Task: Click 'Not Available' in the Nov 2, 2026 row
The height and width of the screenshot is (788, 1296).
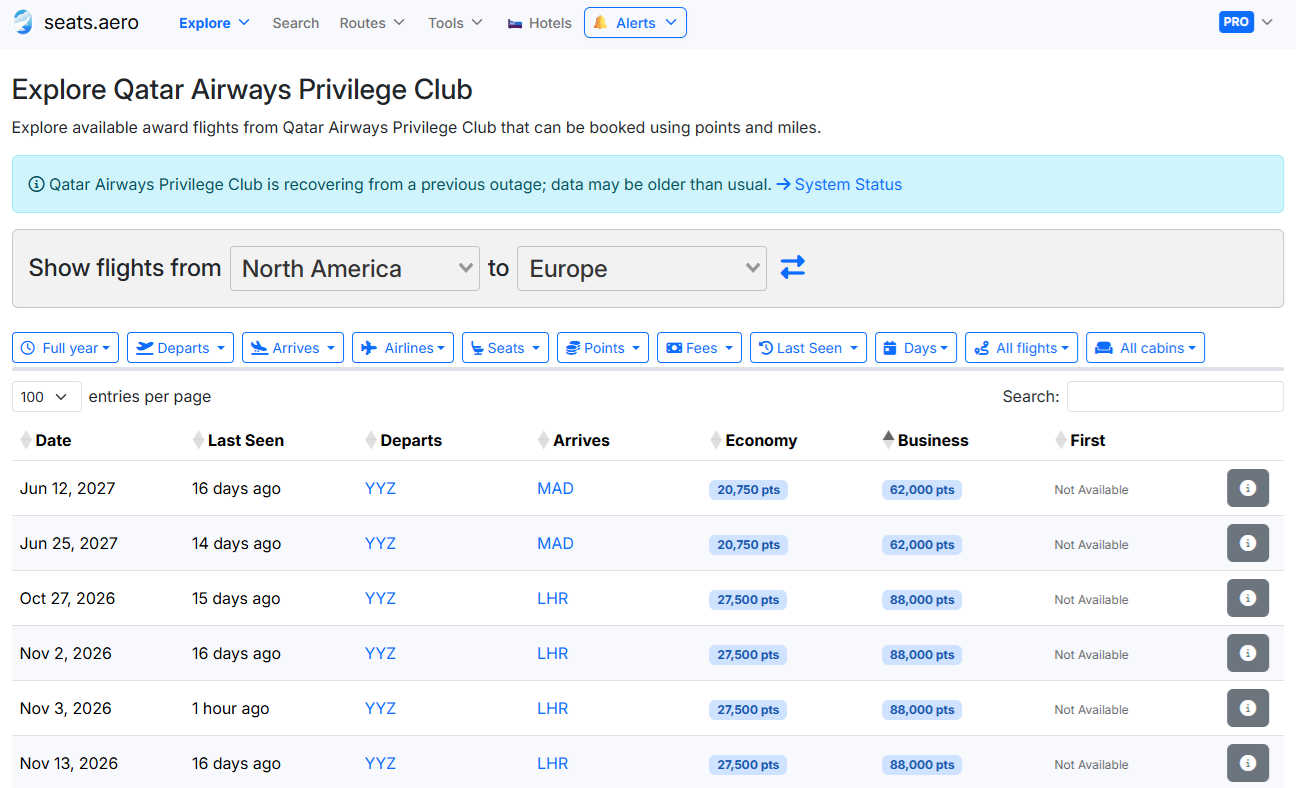Action: click(x=1091, y=655)
